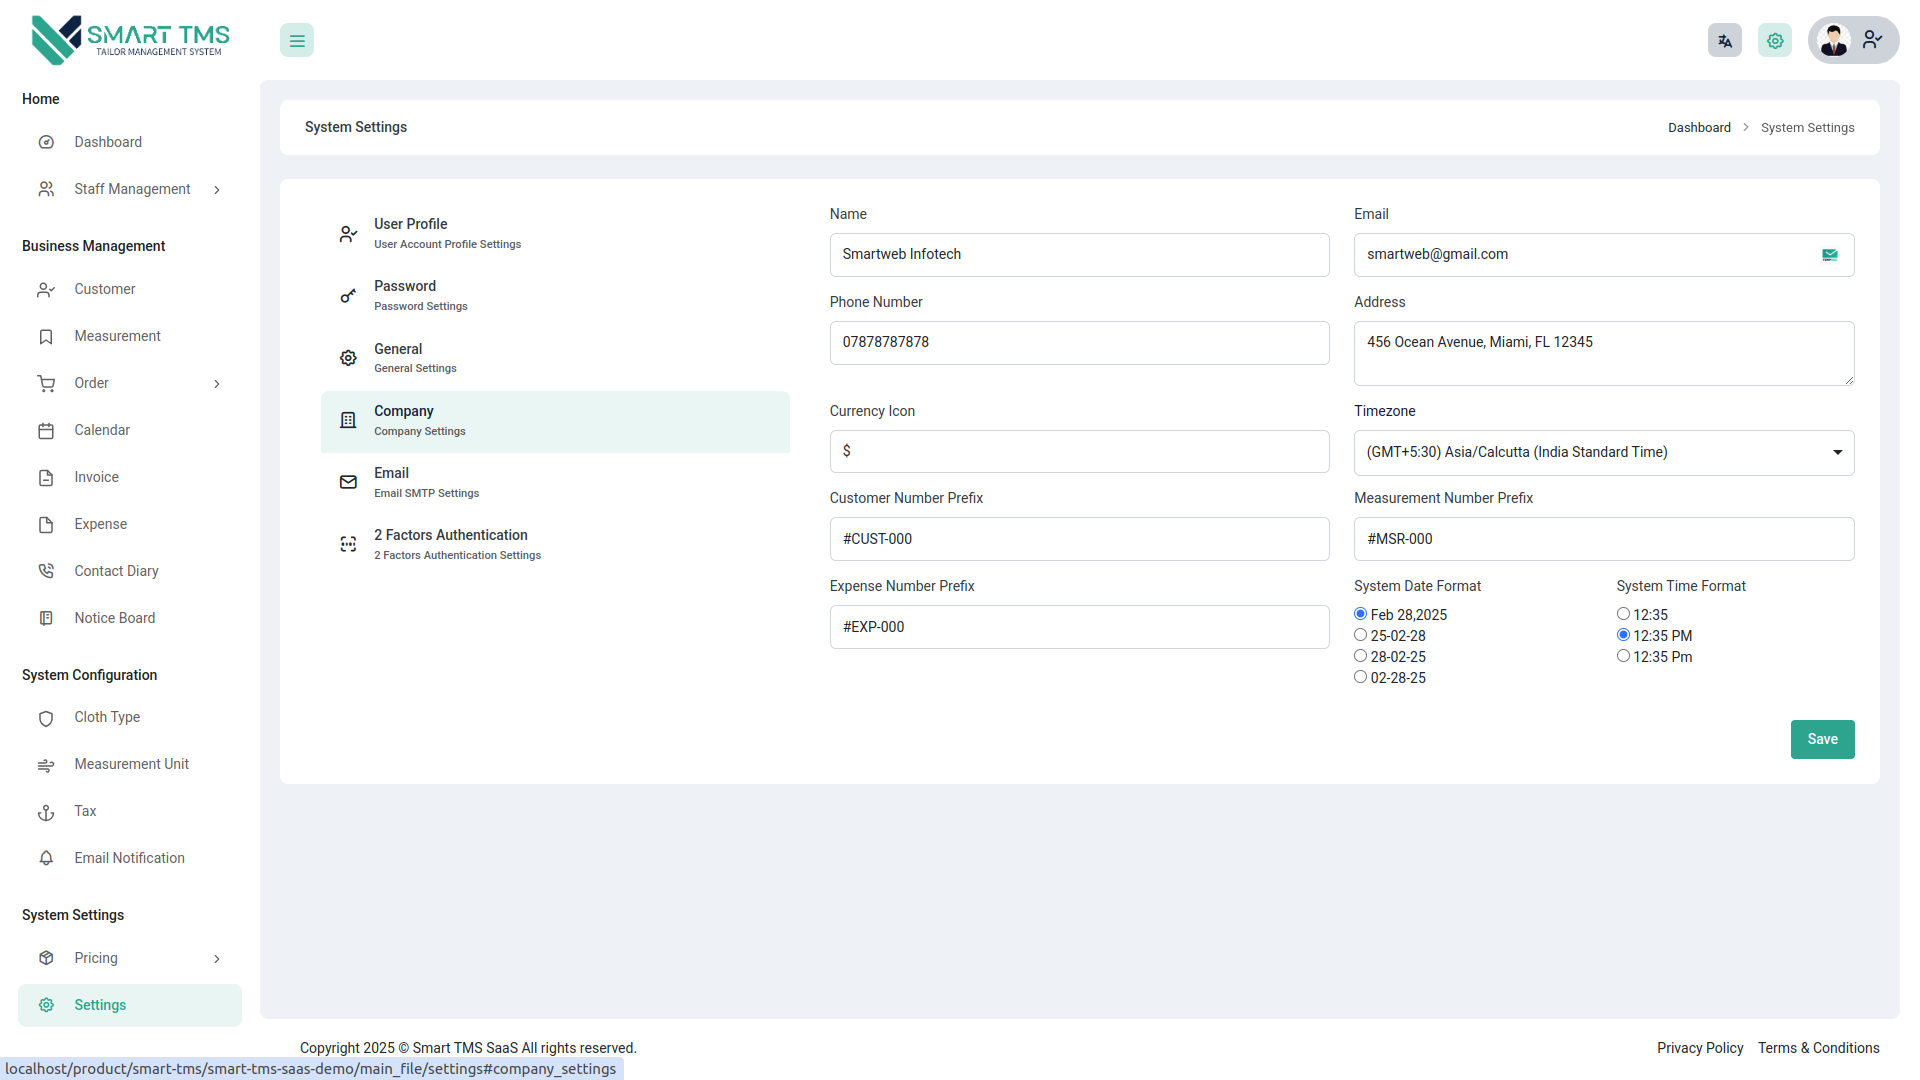This screenshot has width=1920, height=1080.
Task: Open the language translation icon in the header
Action: [1724, 40]
